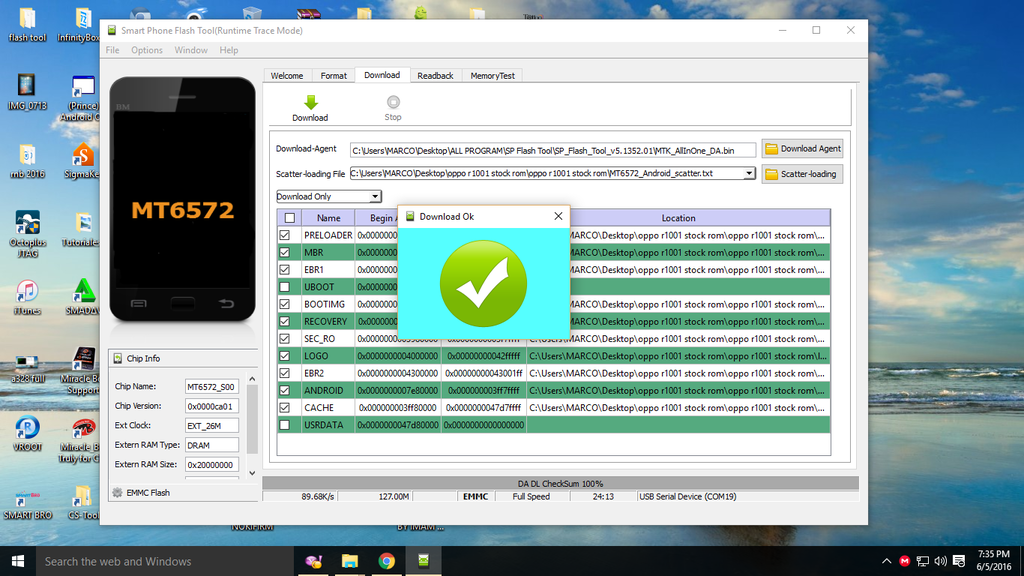Screen dimensions: 1024x576
Task: Toggle the USRDATA partition checkbox
Action: pyautogui.click(x=285, y=425)
